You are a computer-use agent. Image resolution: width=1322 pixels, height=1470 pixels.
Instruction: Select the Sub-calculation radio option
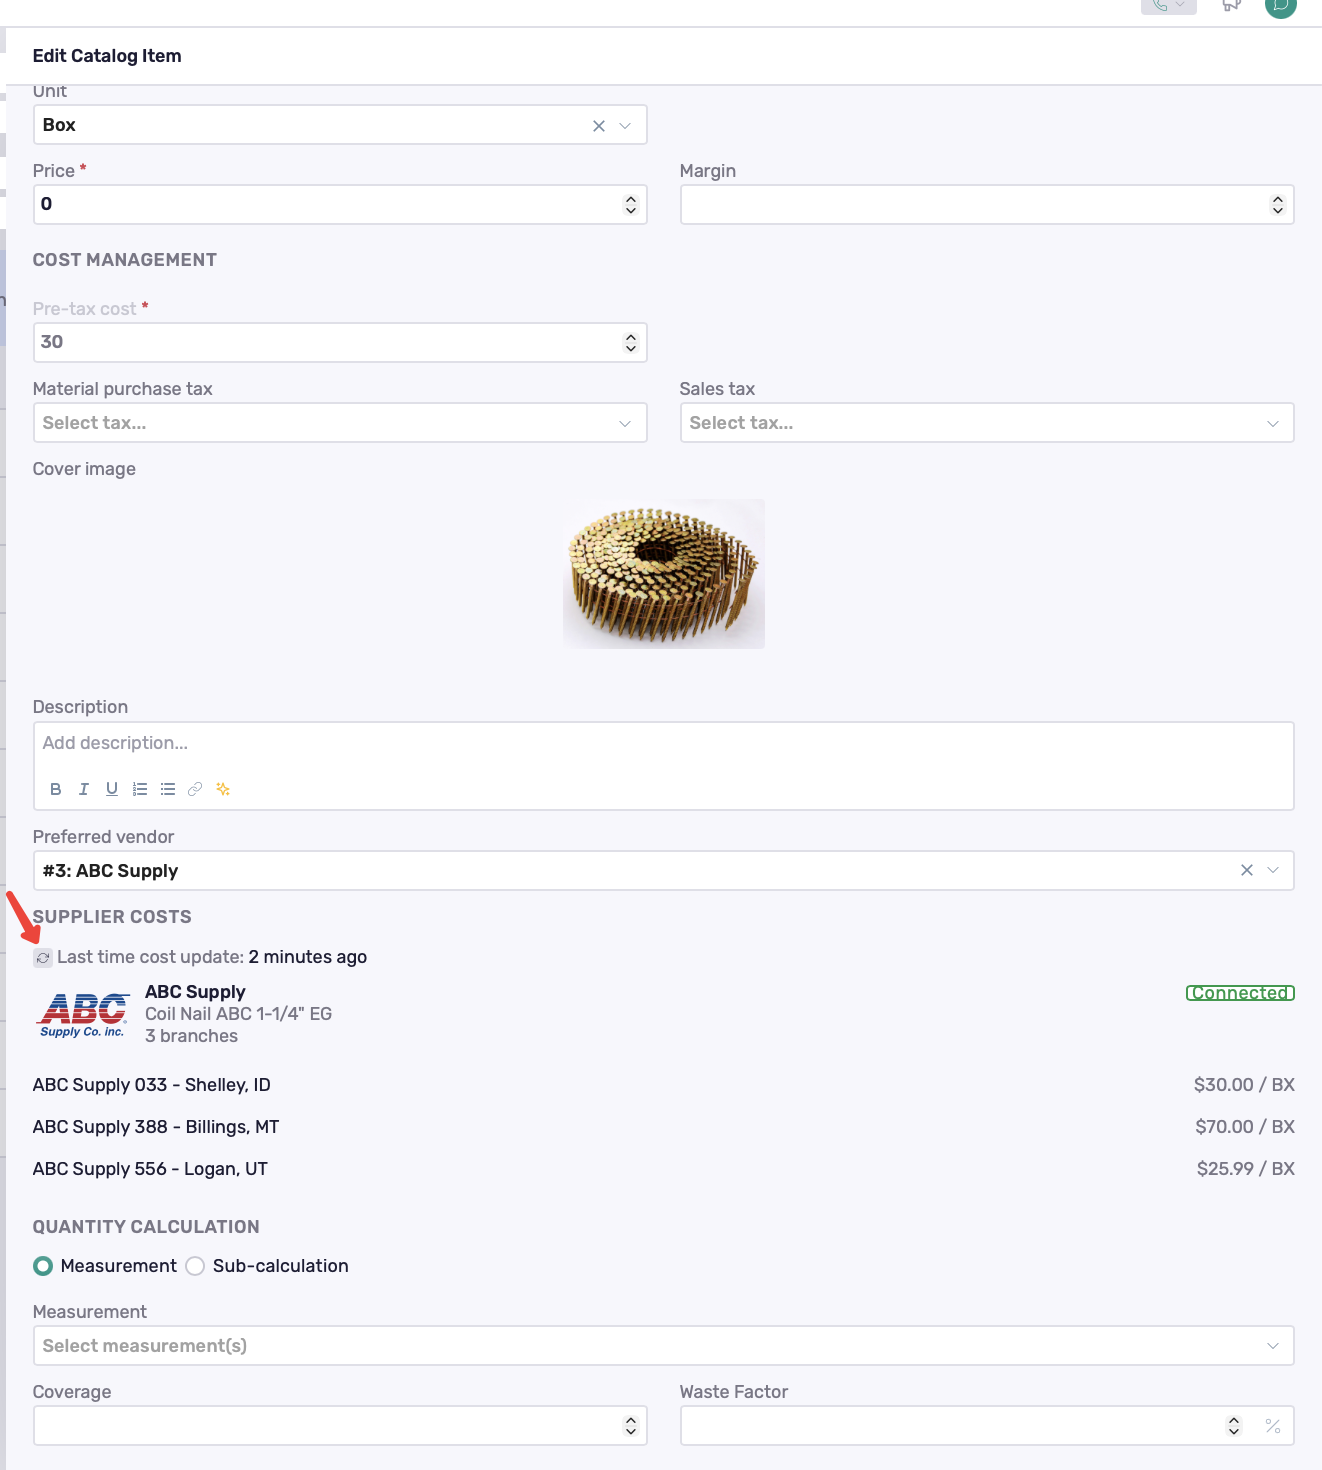coord(195,1266)
